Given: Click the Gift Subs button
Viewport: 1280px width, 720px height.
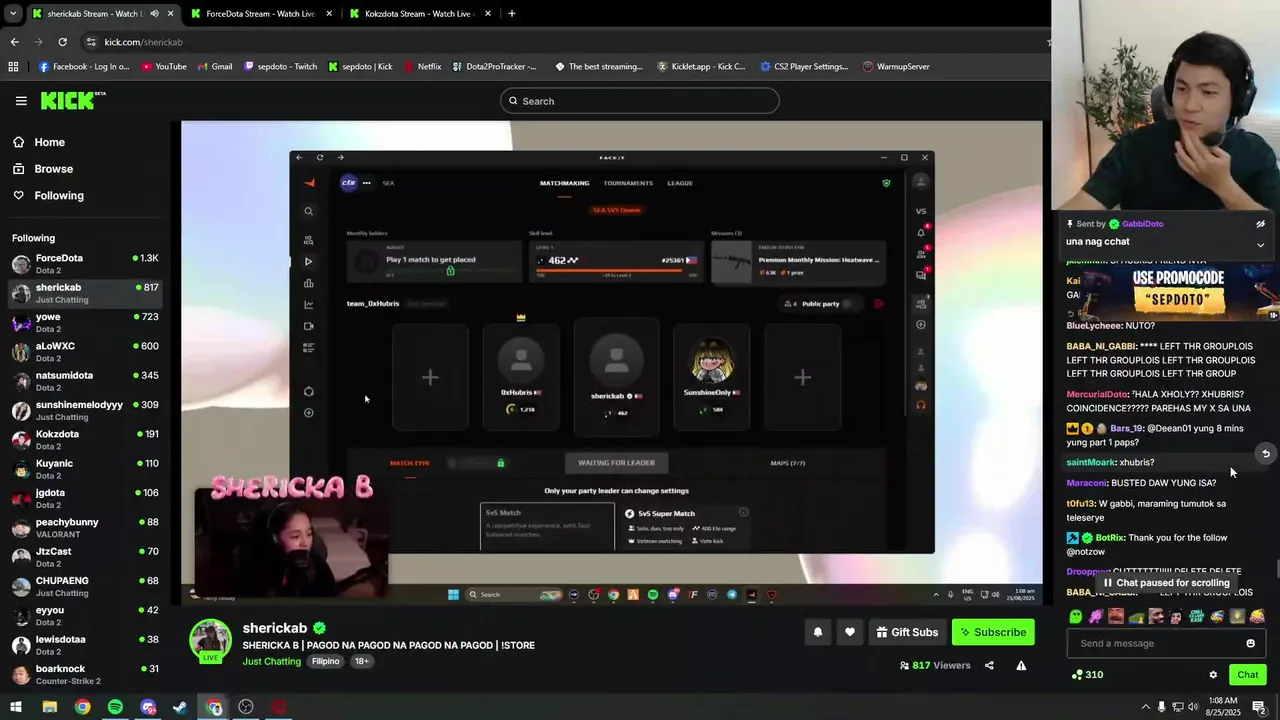Looking at the screenshot, I should 907,632.
